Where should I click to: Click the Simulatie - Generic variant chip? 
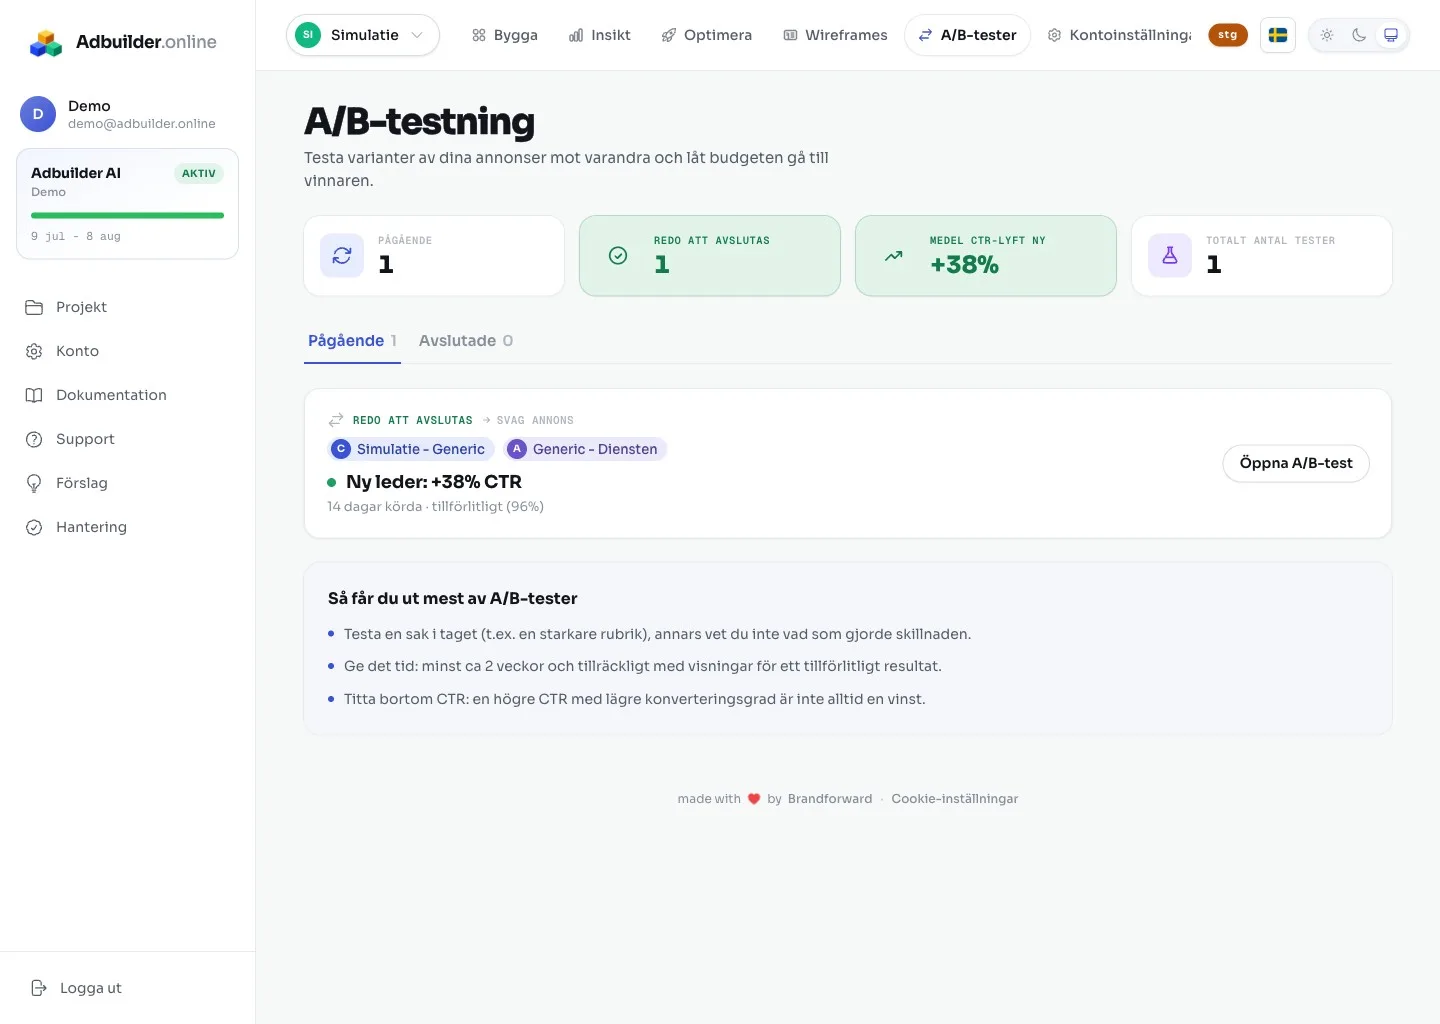pos(411,449)
